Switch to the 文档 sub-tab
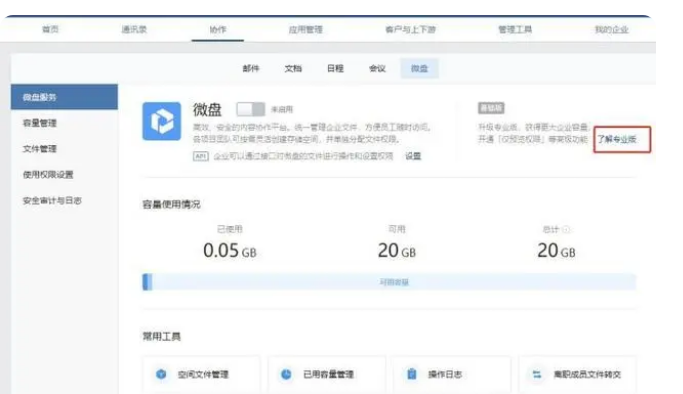Screen dimensions: 683x394 293,68
